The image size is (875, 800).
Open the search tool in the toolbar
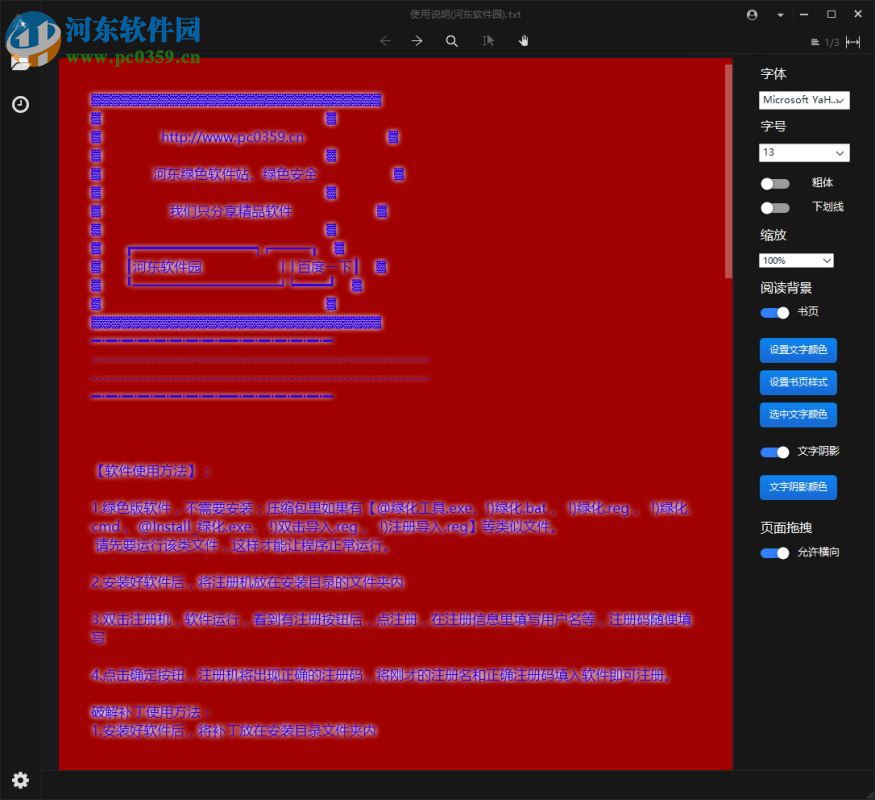451,40
